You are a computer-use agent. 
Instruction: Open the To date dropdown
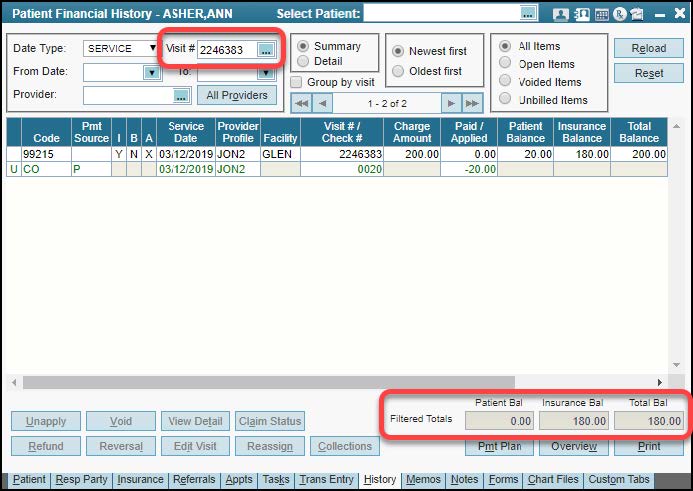point(265,72)
